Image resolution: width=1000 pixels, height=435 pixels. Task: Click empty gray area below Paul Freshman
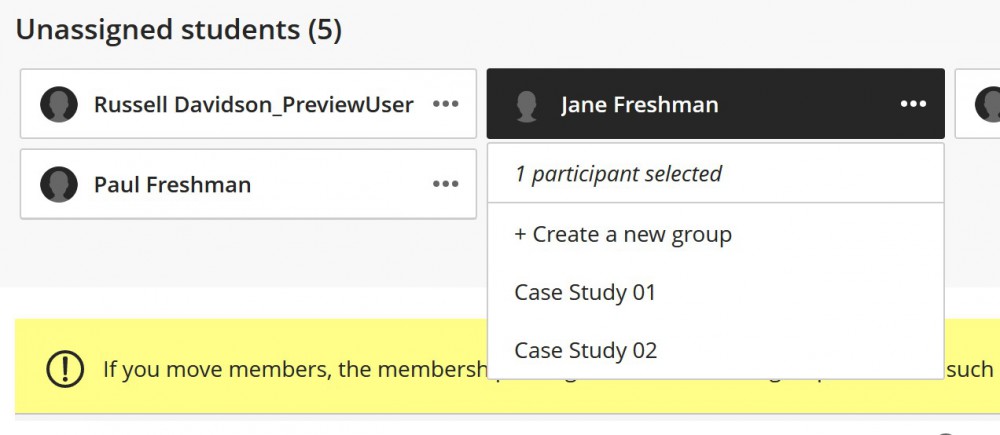[249, 252]
